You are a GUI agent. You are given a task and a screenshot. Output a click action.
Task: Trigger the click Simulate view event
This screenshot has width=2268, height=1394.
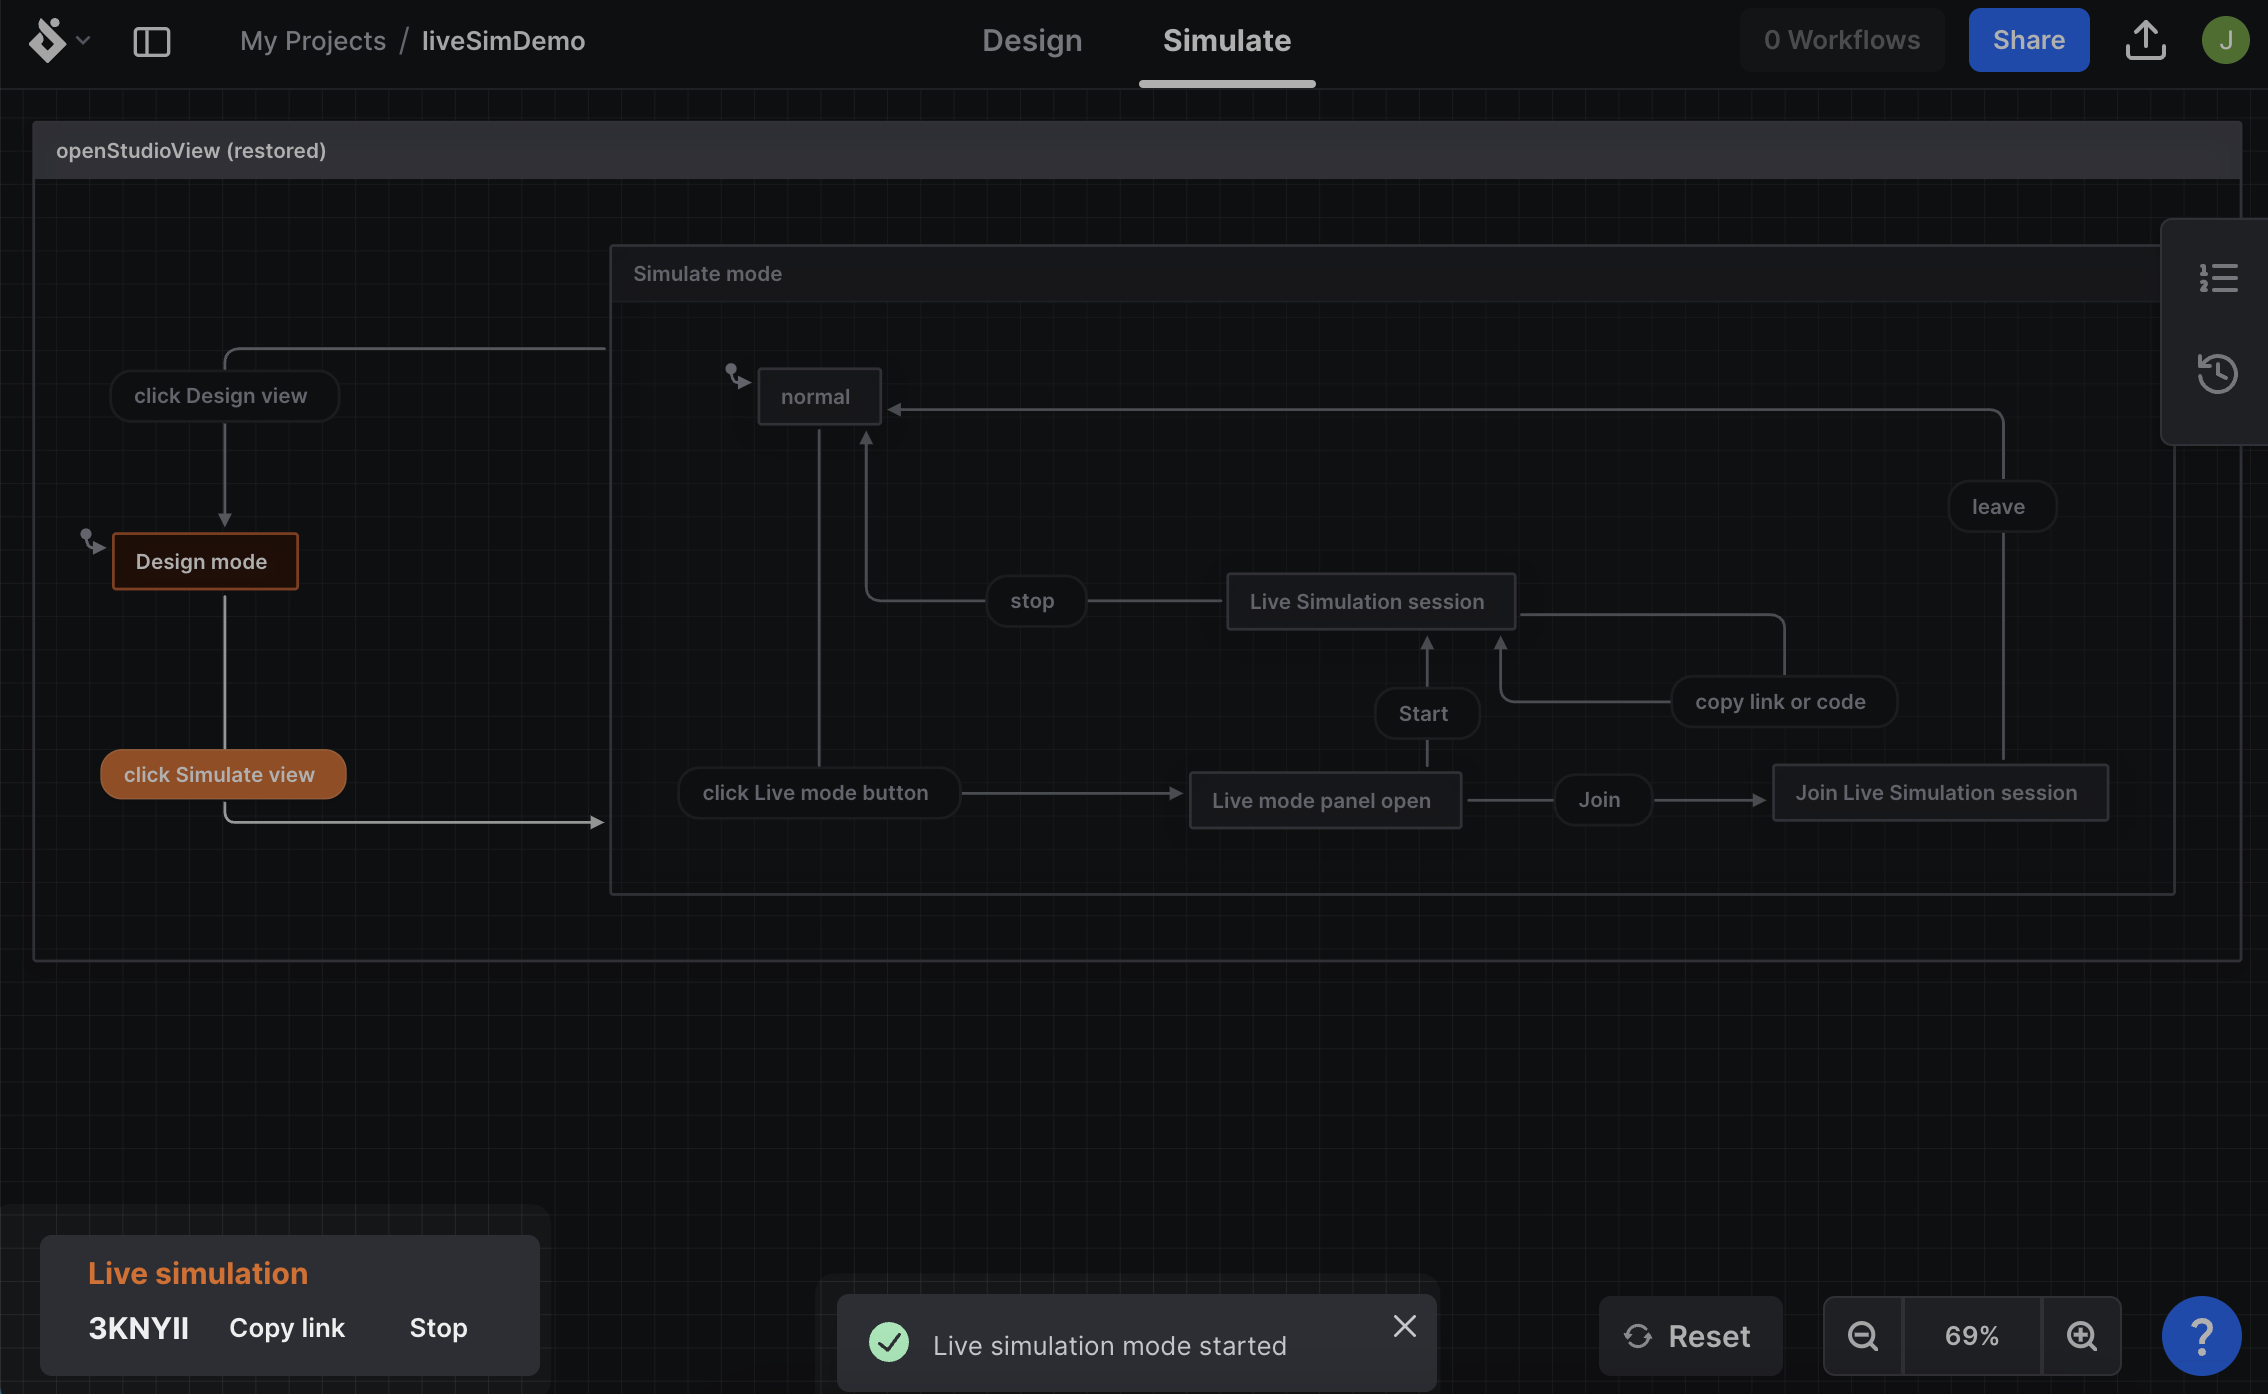point(223,774)
